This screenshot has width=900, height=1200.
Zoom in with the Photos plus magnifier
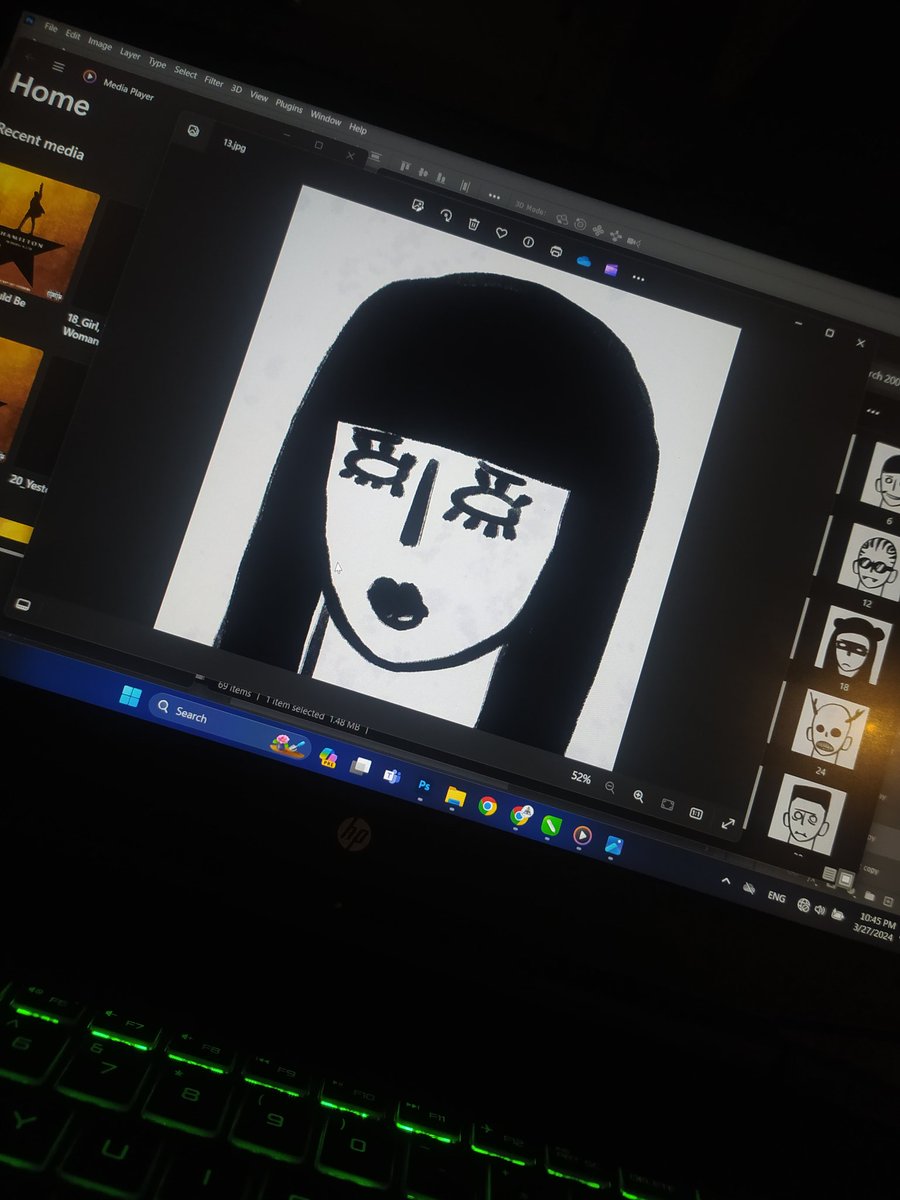[638, 796]
